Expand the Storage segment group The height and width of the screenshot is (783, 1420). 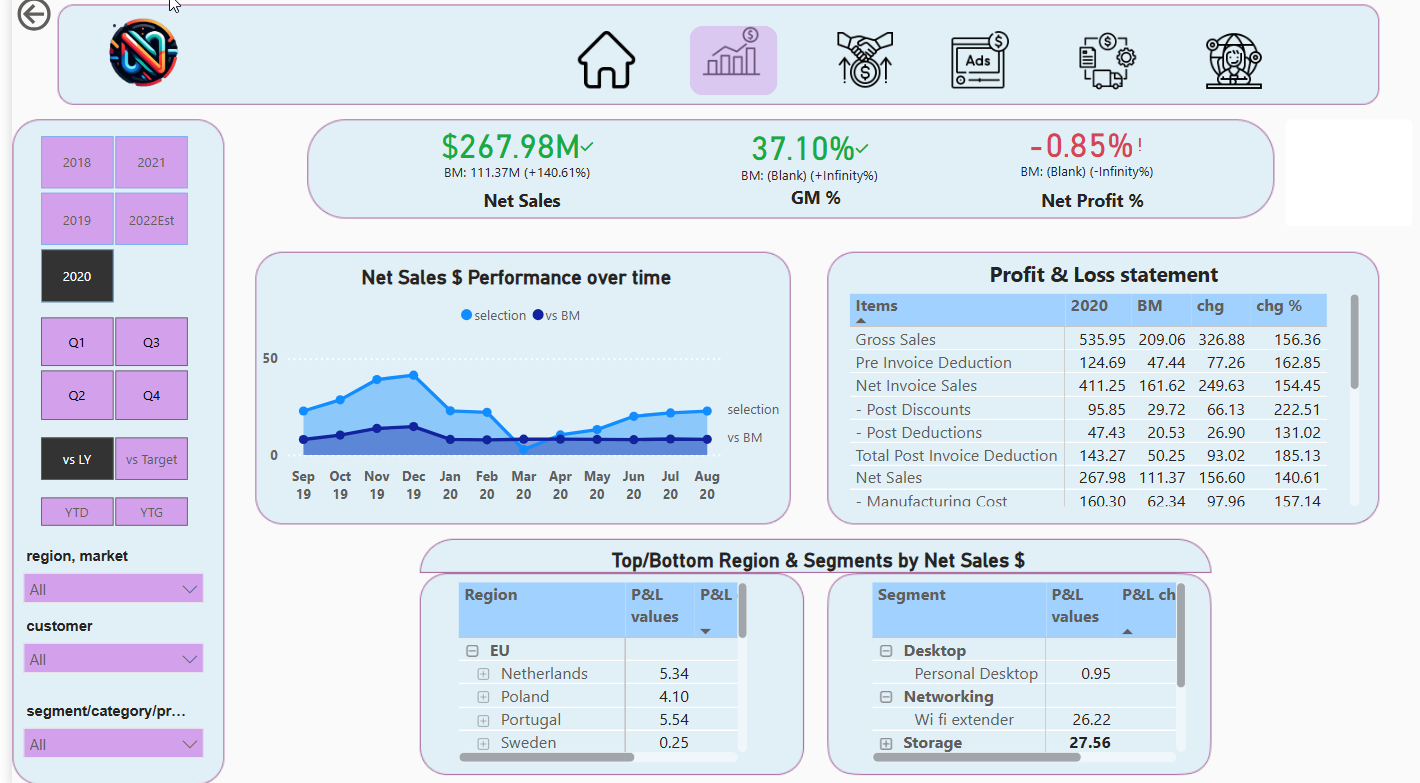click(885, 743)
